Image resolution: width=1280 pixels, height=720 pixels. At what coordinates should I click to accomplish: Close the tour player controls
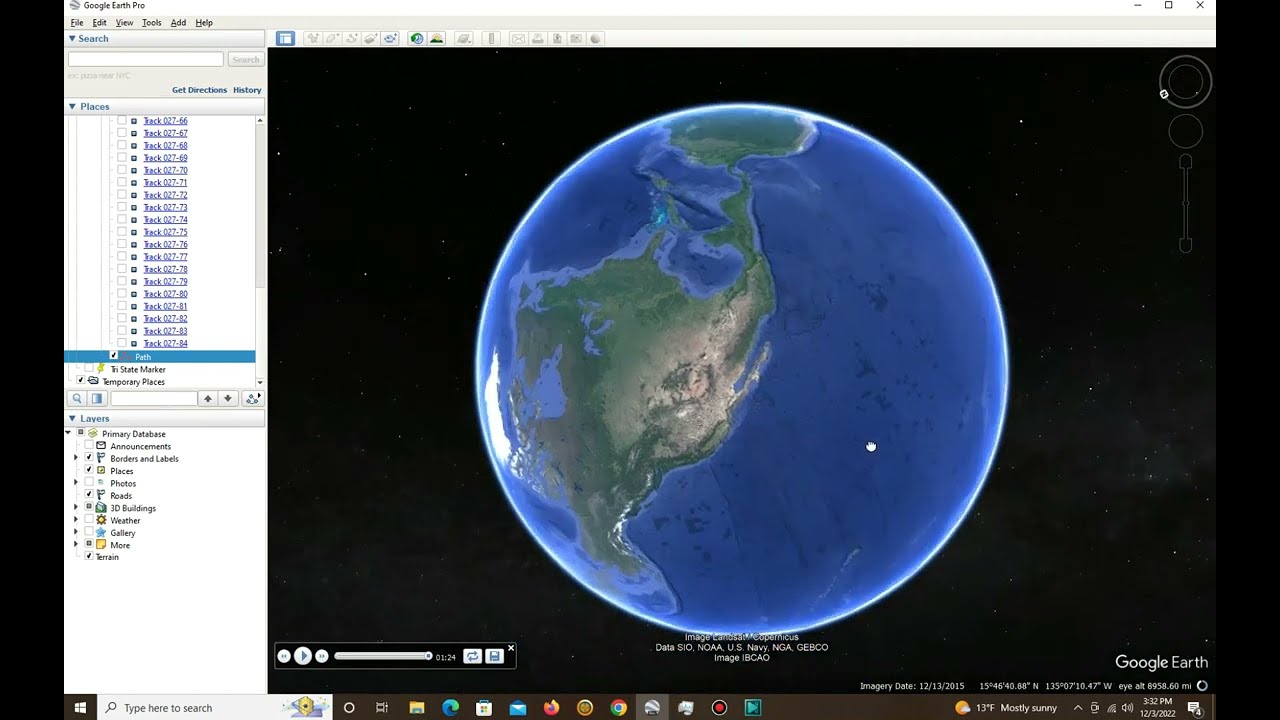(x=511, y=648)
